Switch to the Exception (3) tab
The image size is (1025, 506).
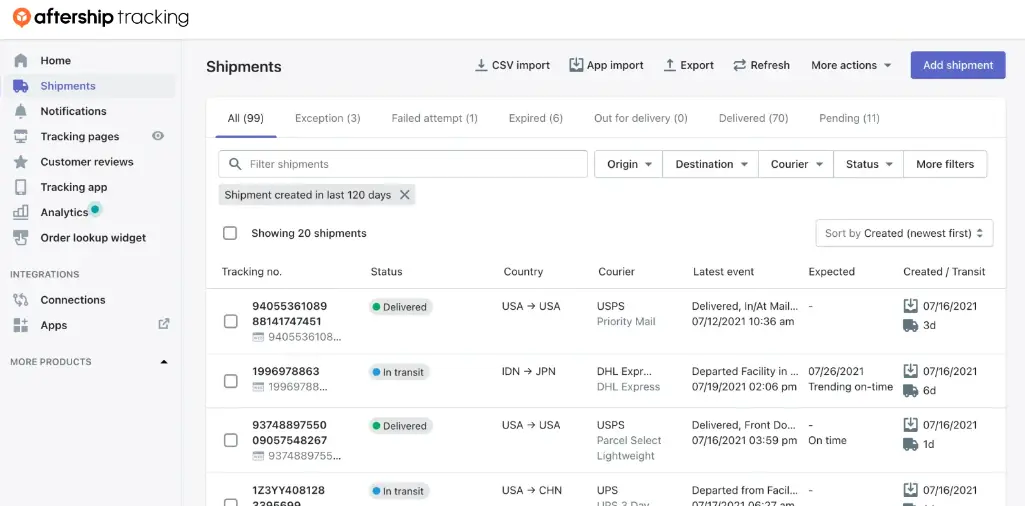point(328,118)
